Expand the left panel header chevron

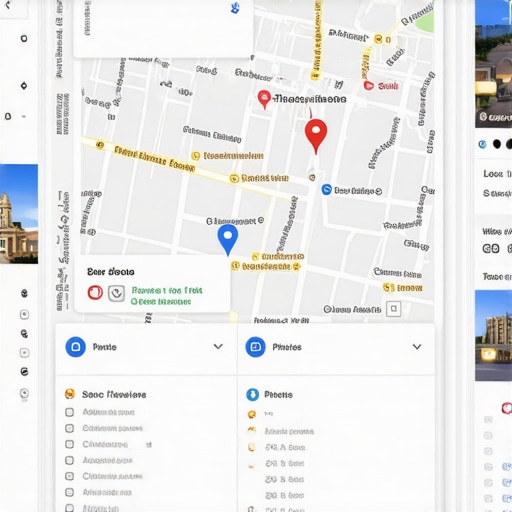click(x=218, y=347)
